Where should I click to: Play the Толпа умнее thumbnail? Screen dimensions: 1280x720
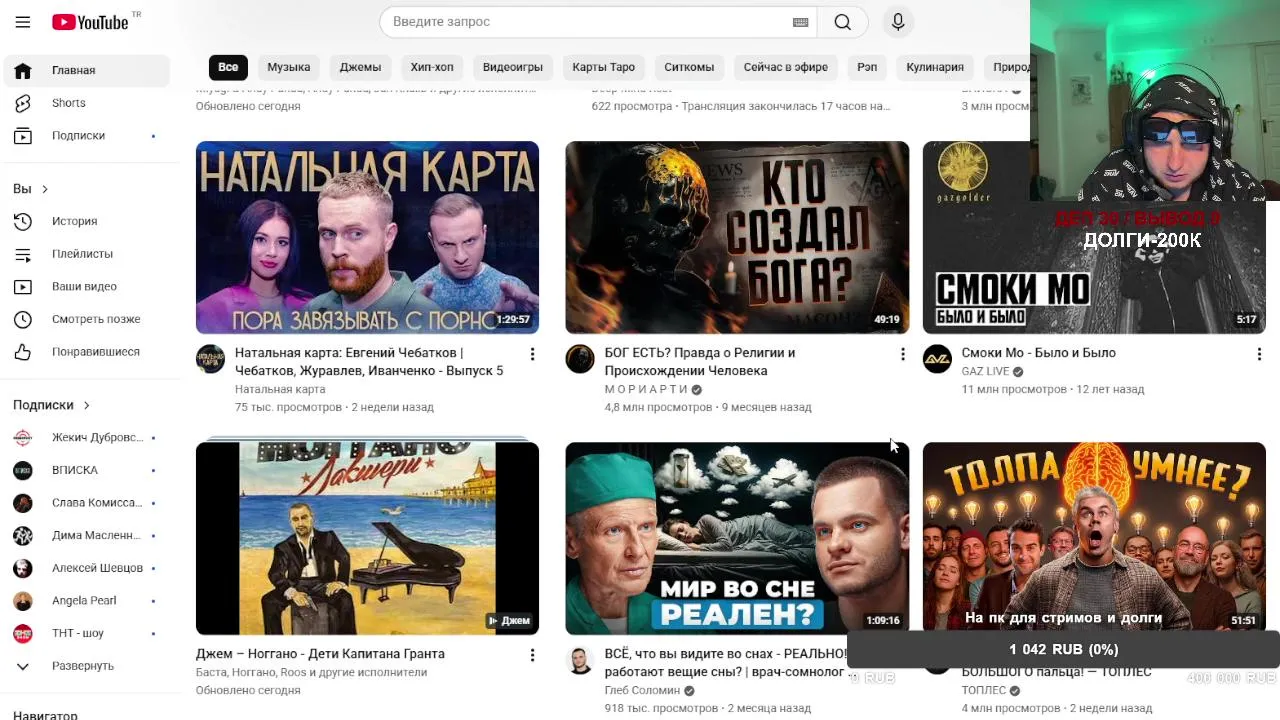[x=1094, y=538]
